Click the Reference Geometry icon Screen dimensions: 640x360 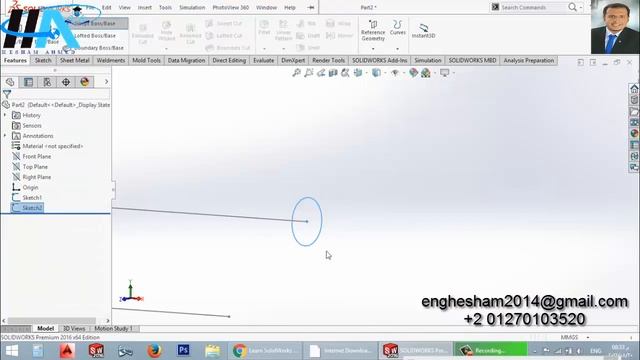pos(373,30)
